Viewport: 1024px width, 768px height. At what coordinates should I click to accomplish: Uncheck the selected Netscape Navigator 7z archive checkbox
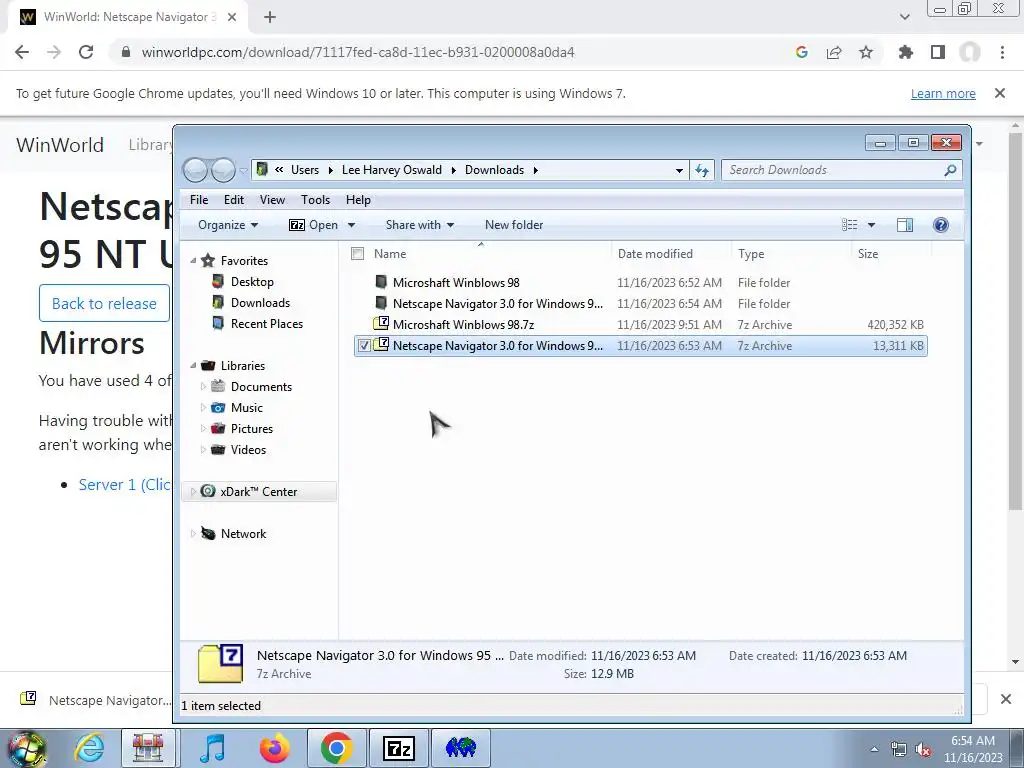tap(364, 345)
